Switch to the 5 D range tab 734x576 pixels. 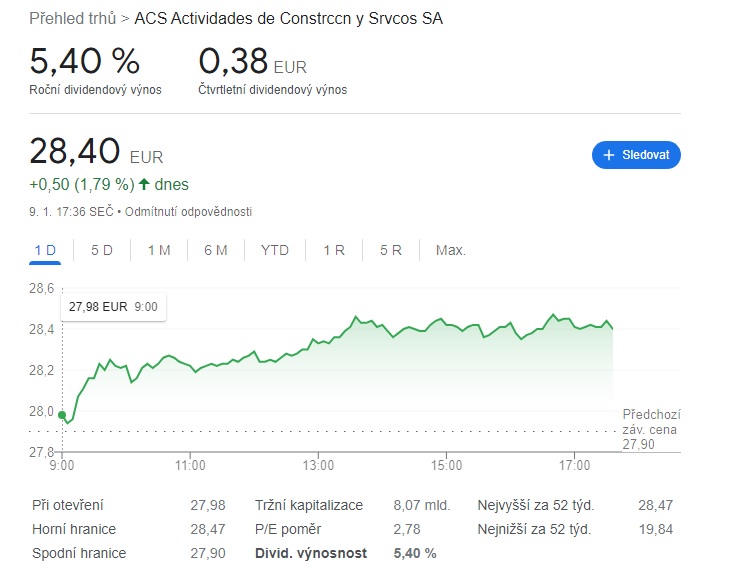point(102,250)
